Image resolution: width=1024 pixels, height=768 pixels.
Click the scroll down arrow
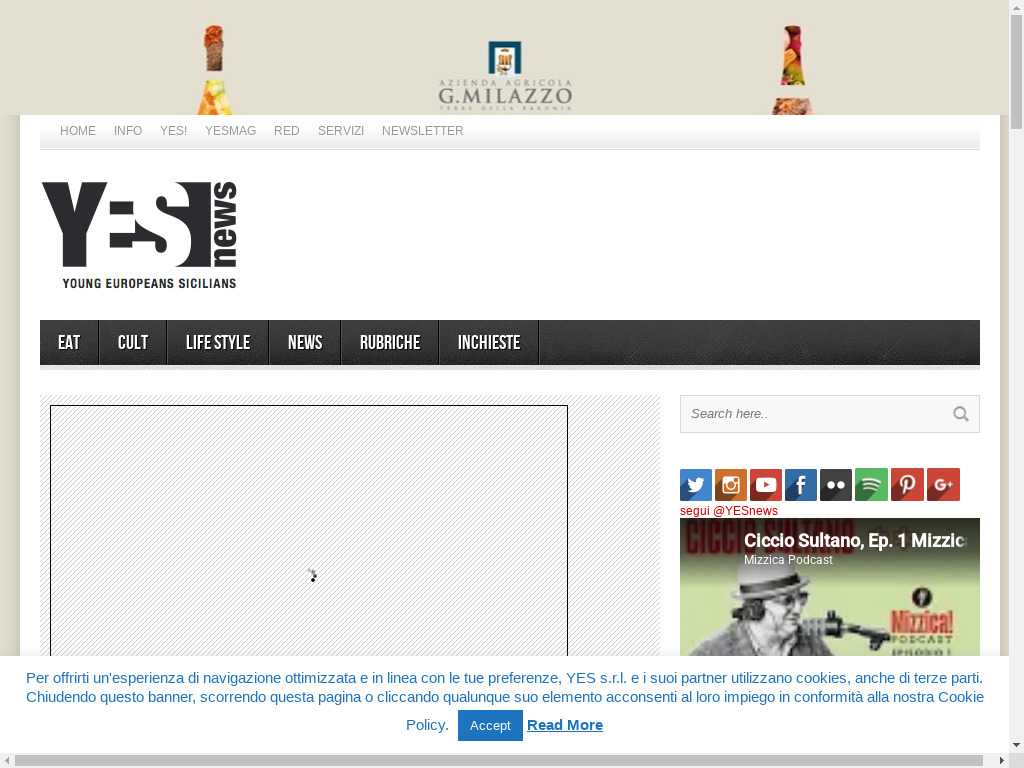point(1016,745)
